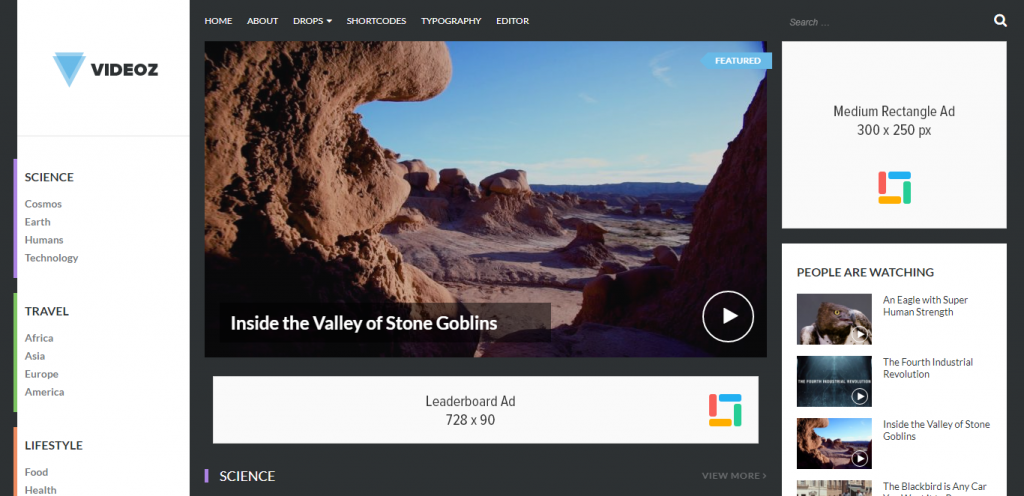The width and height of the screenshot is (1024, 496).
Task: Click the search magnifier icon
Action: (1000, 21)
